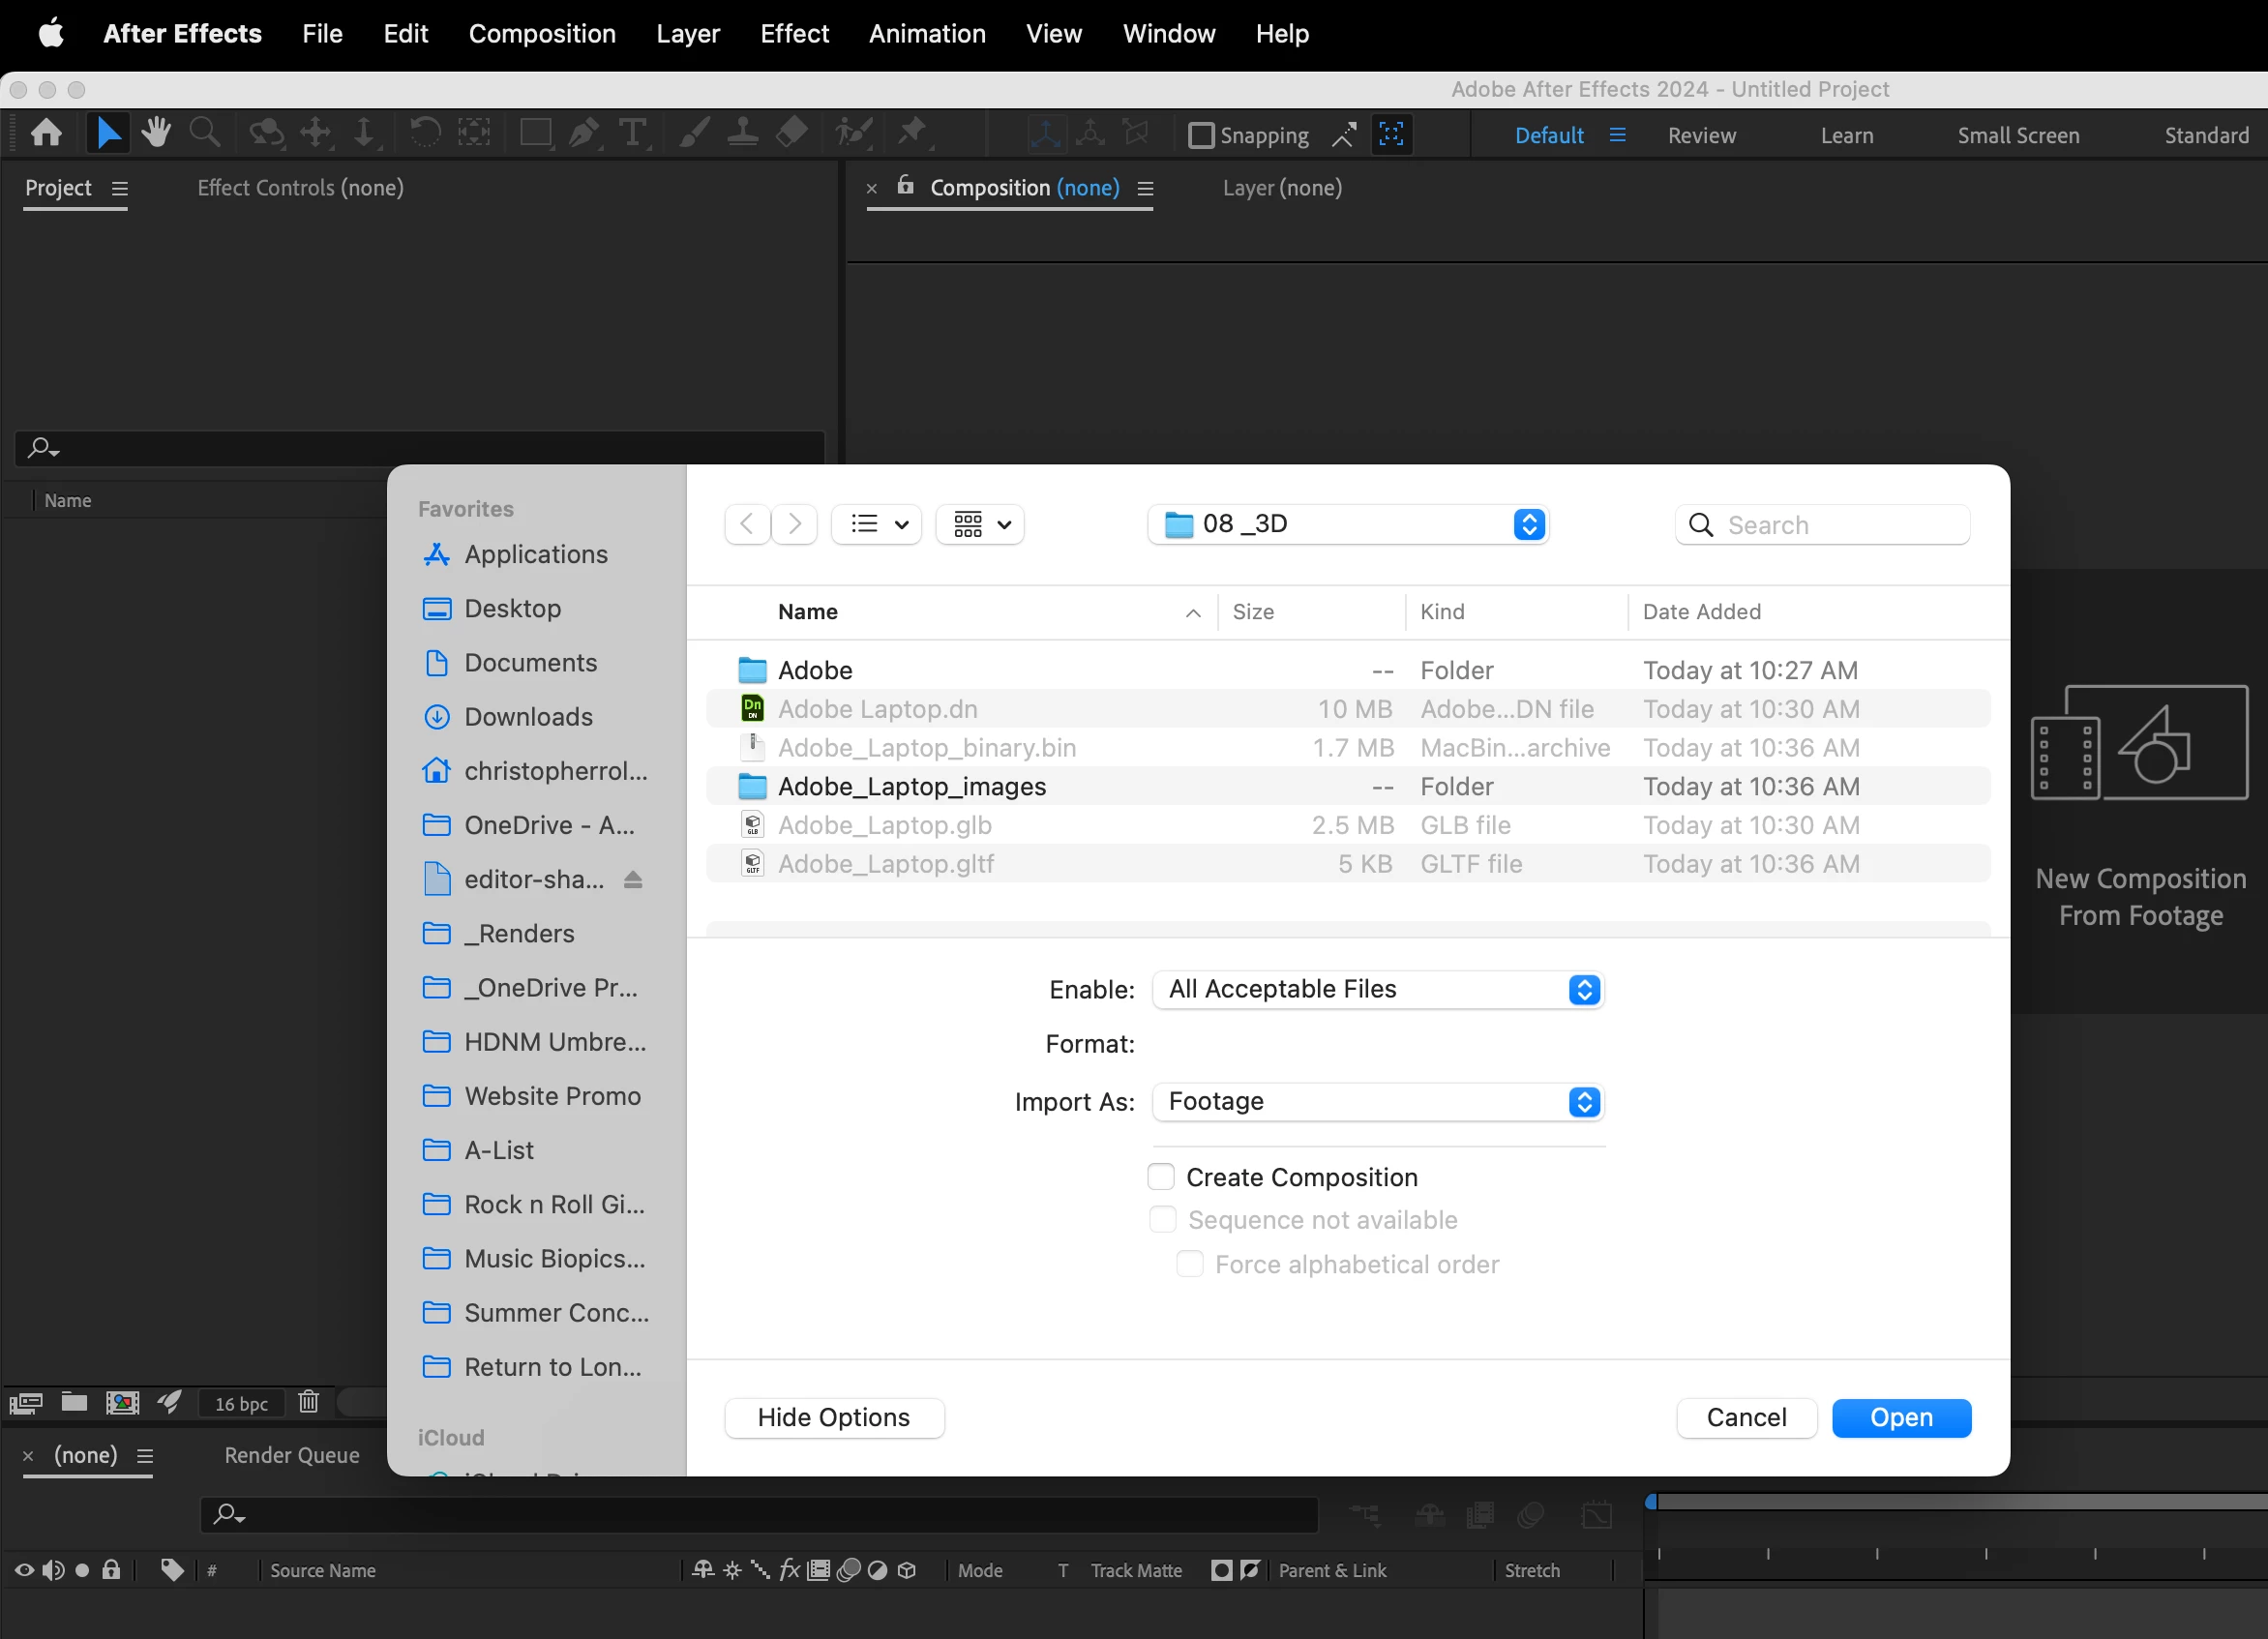Viewport: 2268px width, 1639px height.
Task: Enable the Snapping checkbox
Action: (1200, 135)
